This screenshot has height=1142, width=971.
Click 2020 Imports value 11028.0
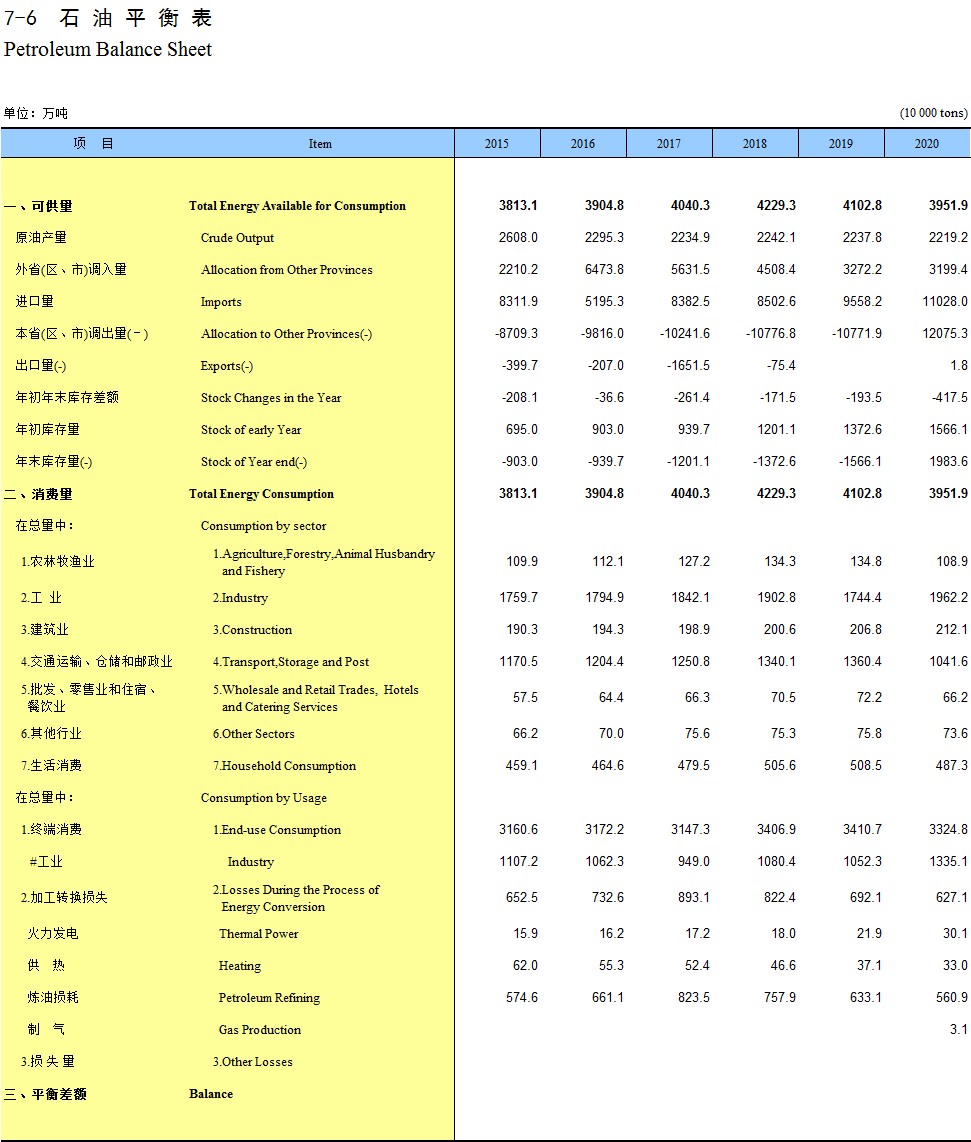[x=945, y=302]
